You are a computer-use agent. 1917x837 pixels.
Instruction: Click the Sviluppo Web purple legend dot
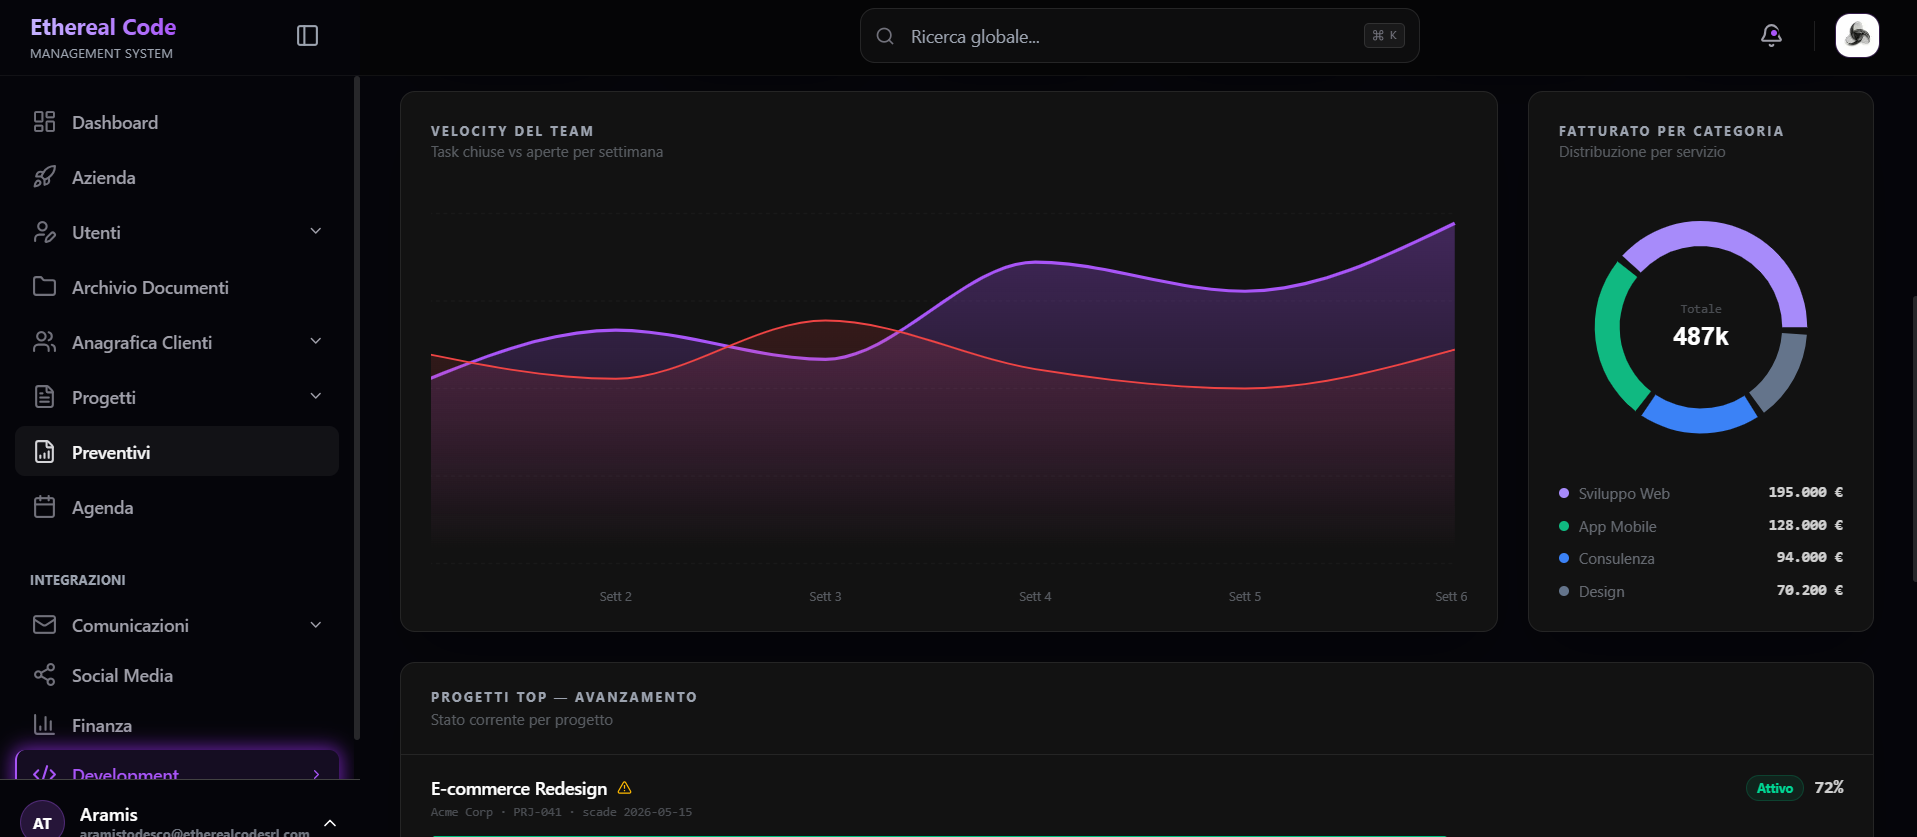click(x=1564, y=493)
